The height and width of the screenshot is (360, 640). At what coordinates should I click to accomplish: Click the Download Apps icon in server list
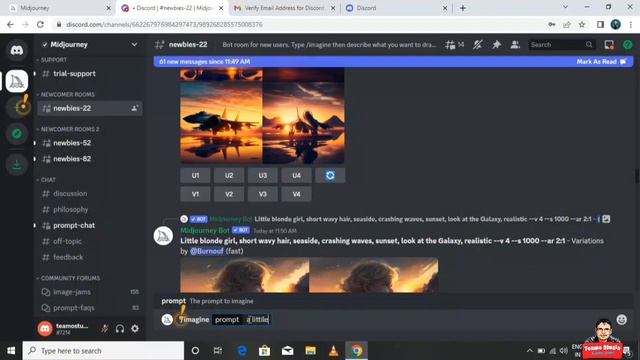pos(17,164)
